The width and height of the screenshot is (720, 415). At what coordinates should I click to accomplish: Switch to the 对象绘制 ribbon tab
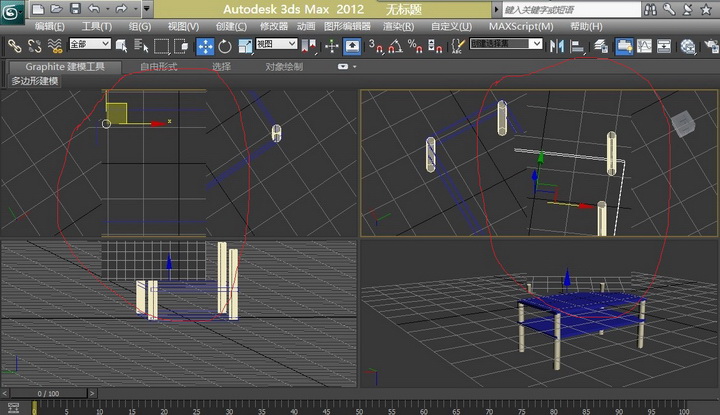coord(284,67)
